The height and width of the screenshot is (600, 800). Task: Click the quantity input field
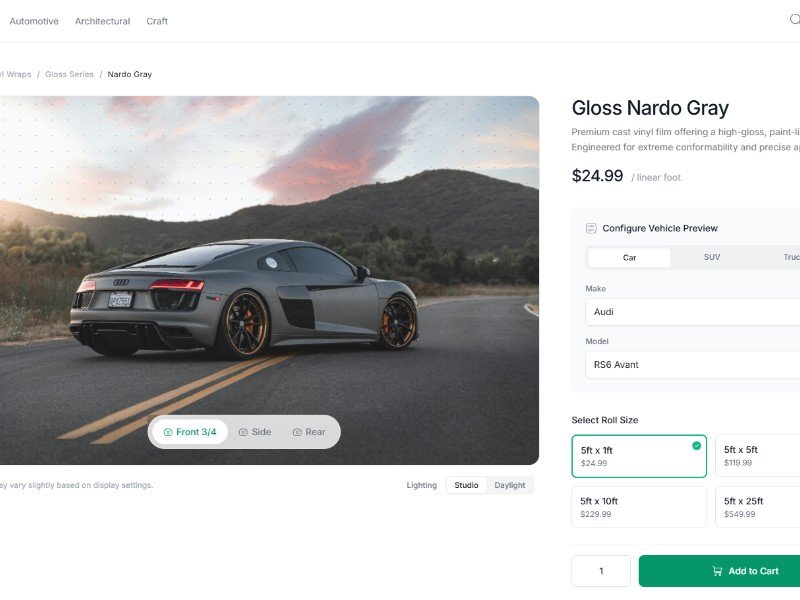(x=601, y=571)
